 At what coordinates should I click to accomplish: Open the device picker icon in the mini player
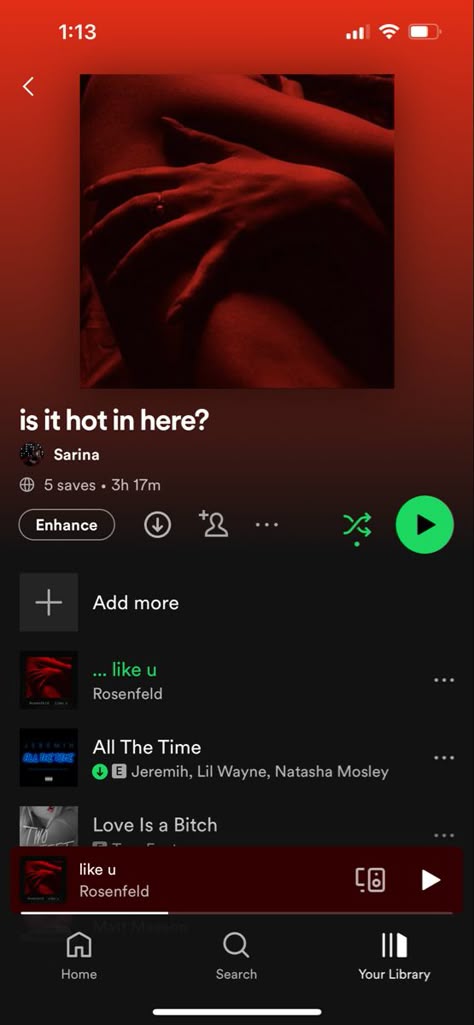[370, 880]
